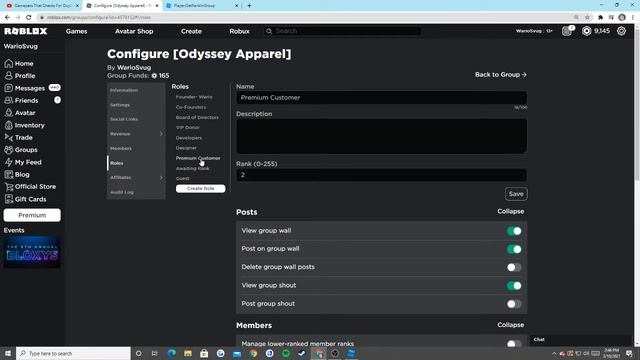Open the Bloxys event banner
Viewport: 640px width, 360px height.
(32, 252)
